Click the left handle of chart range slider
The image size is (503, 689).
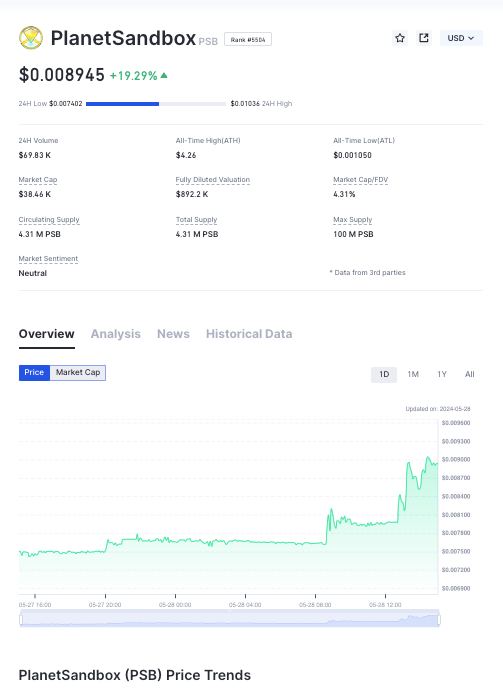[x=21, y=620]
